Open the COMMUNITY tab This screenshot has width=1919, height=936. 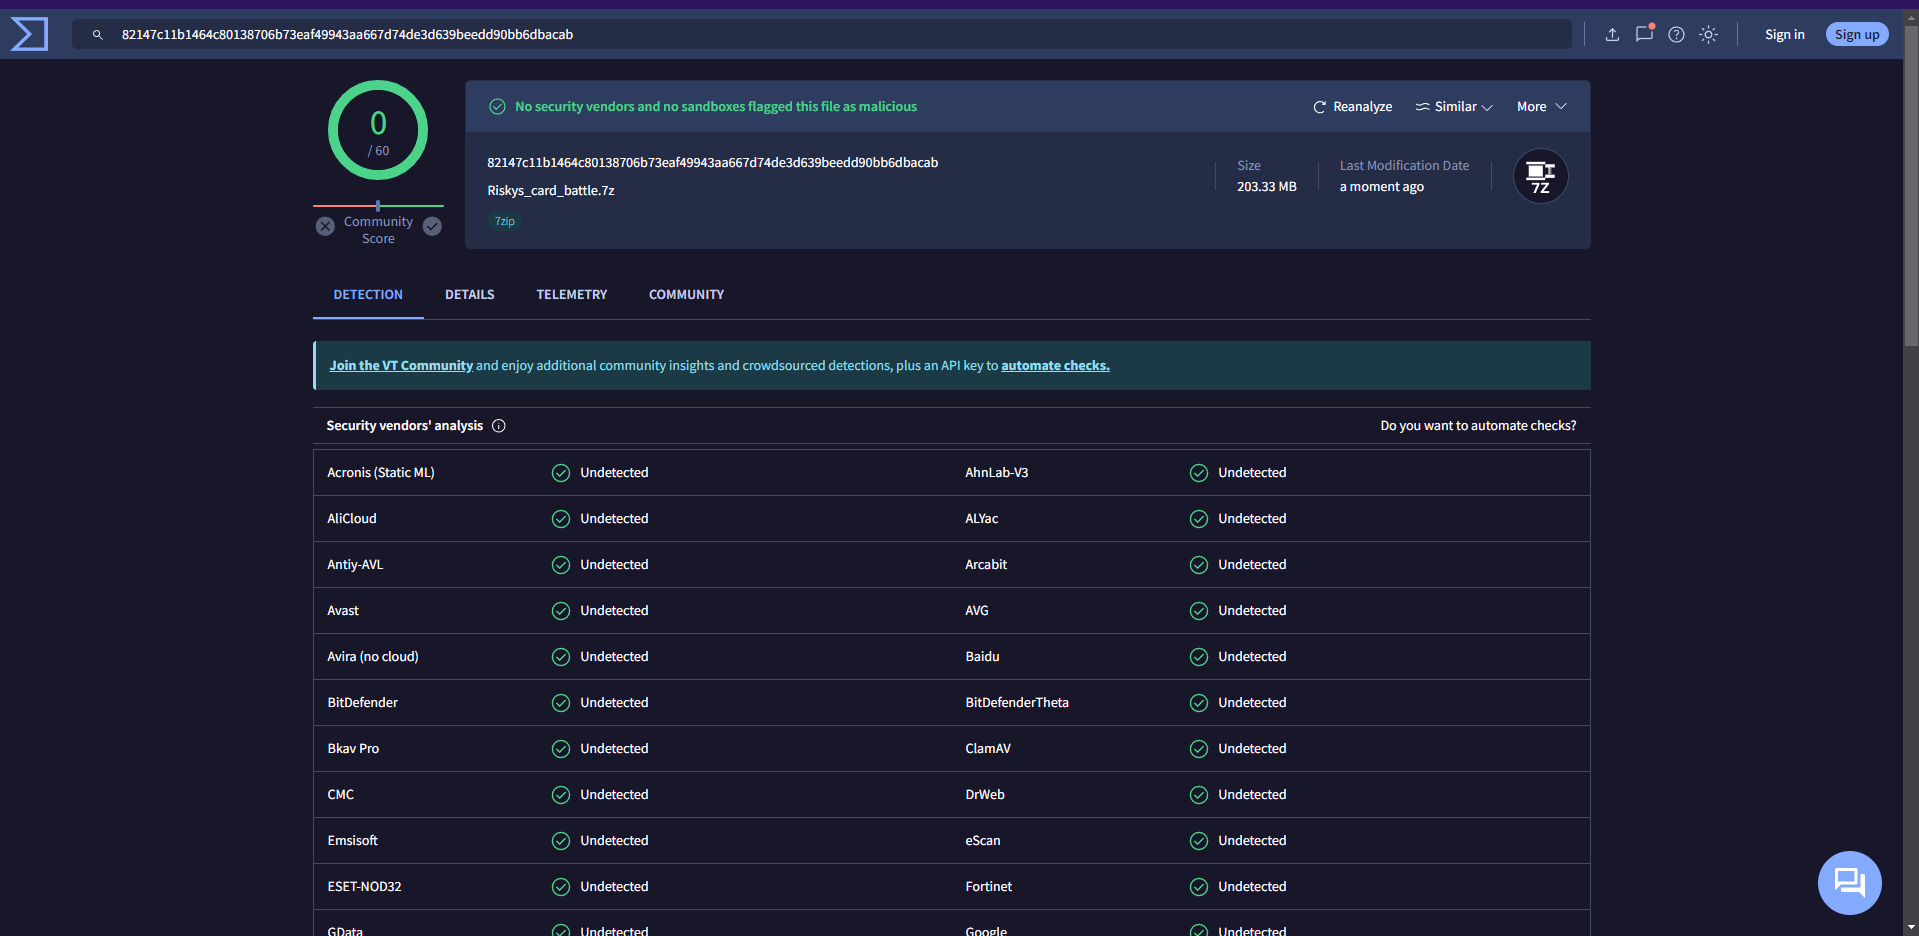pyautogui.click(x=686, y=295)
